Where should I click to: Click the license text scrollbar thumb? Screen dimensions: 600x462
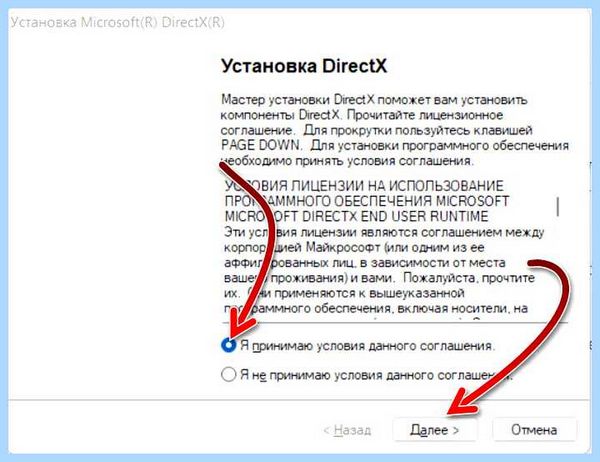point(558,207)
